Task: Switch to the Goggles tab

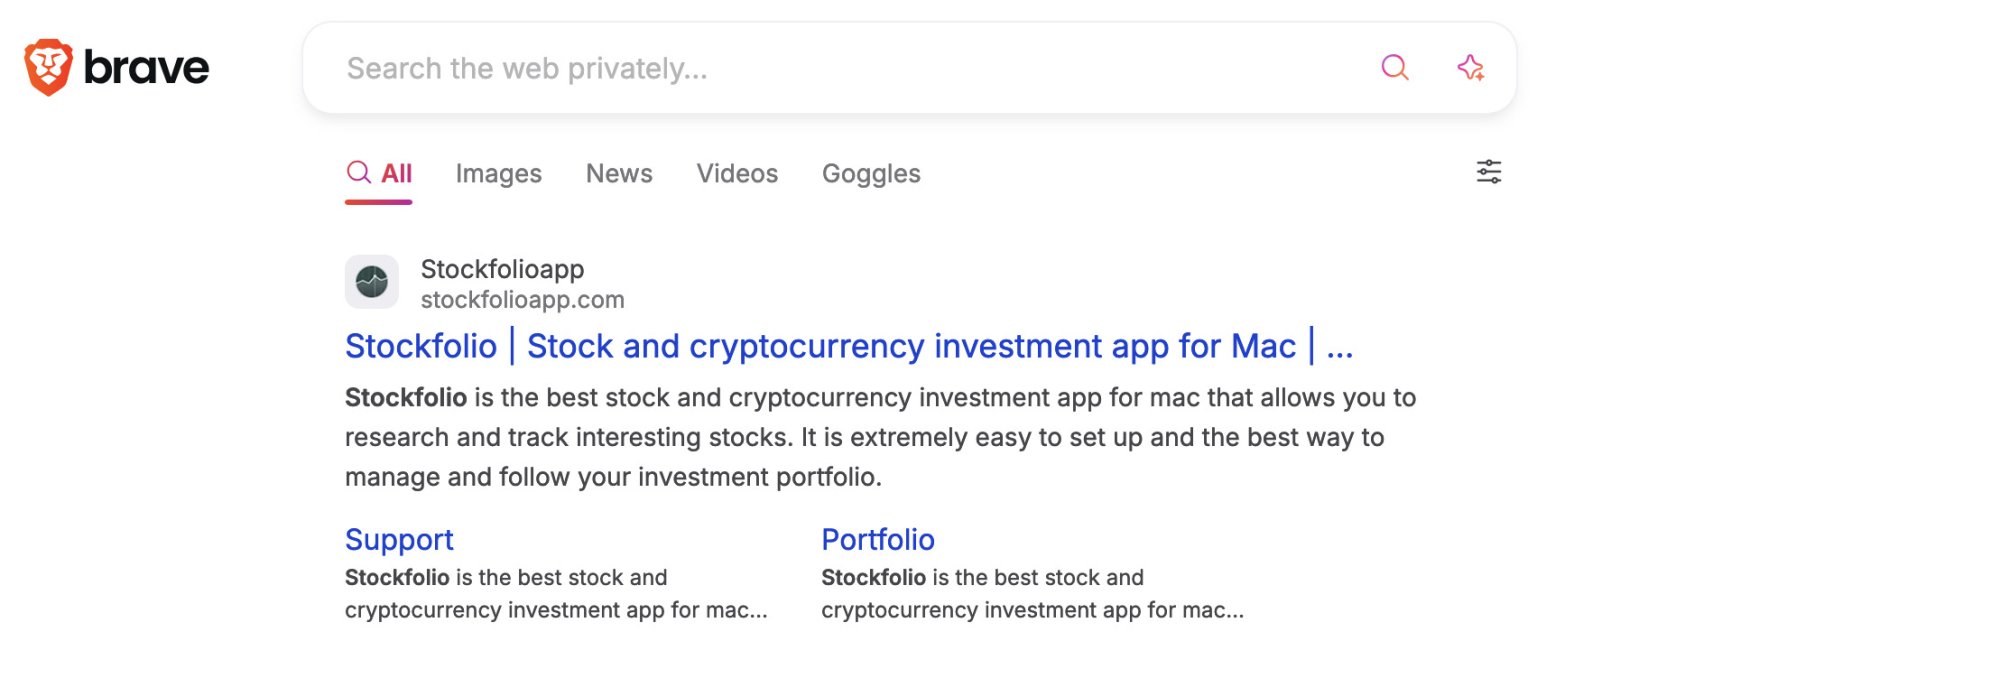Action: (871, 174)
